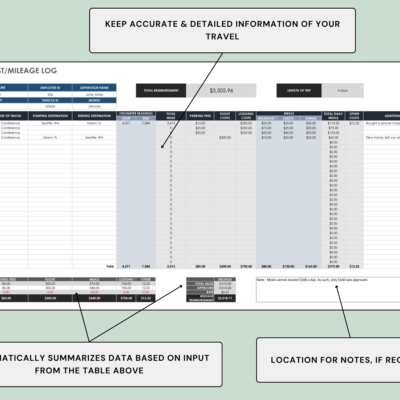Click the FLIGHT COSTS column header

tap(225, 116)
